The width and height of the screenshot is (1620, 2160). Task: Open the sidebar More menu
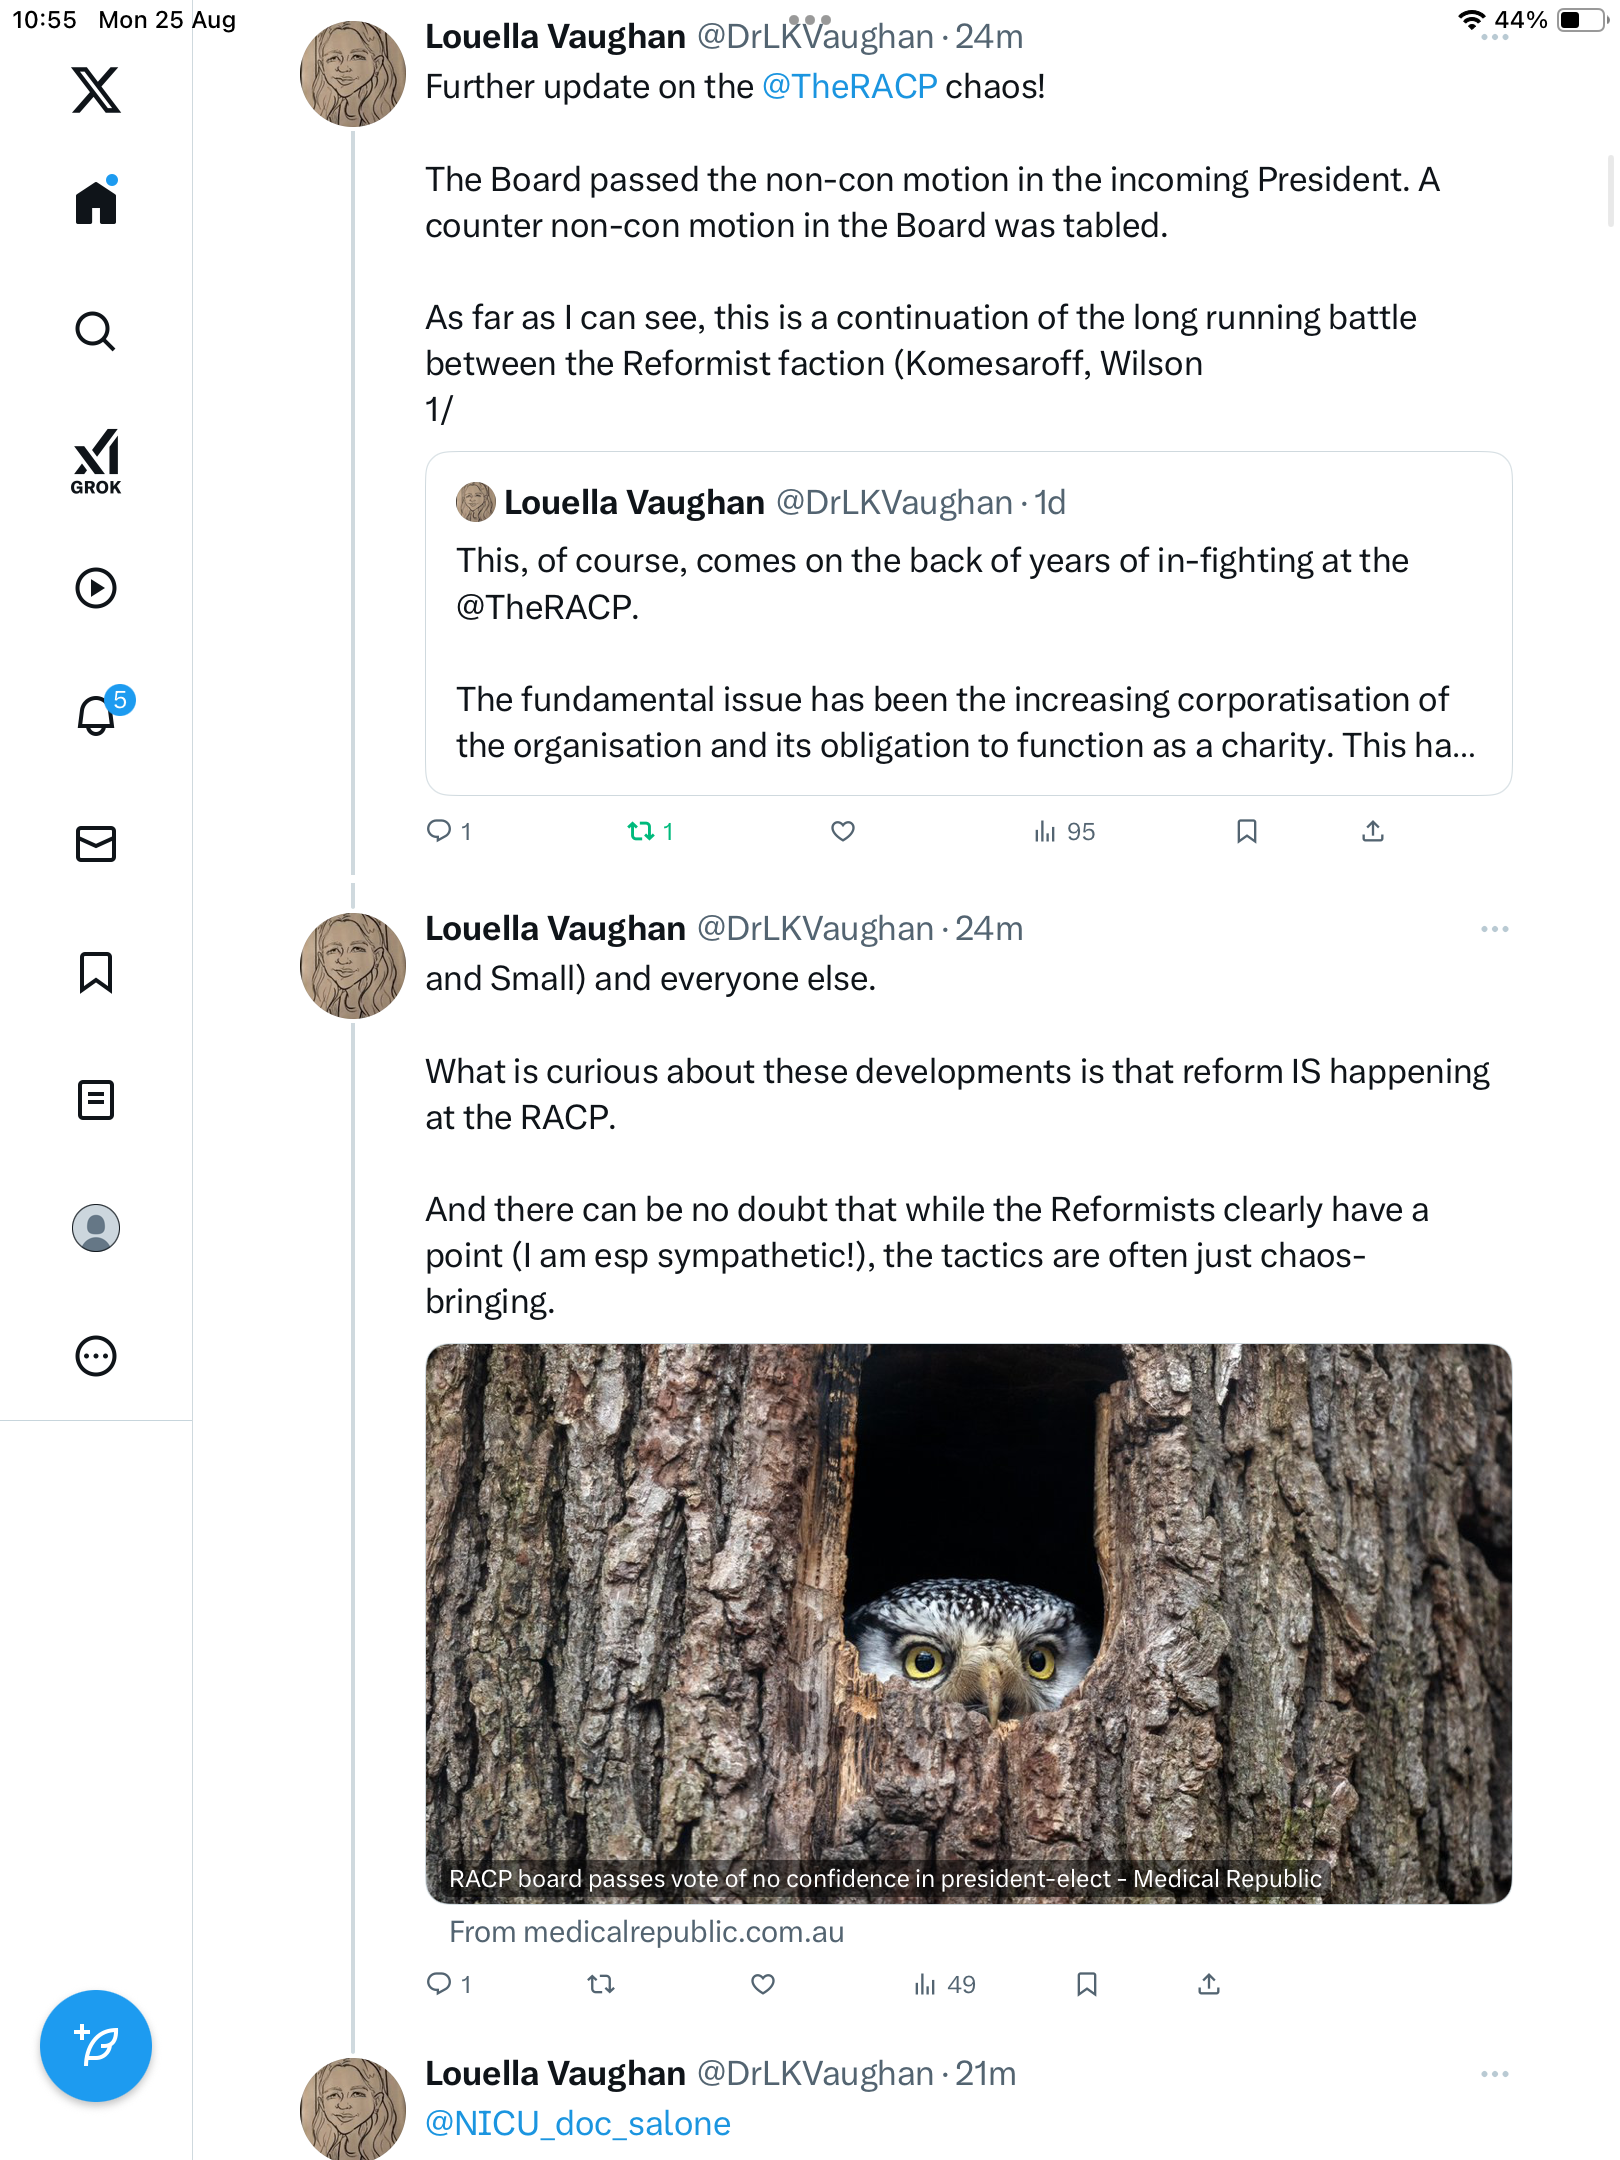click(x=96, y=1356)
